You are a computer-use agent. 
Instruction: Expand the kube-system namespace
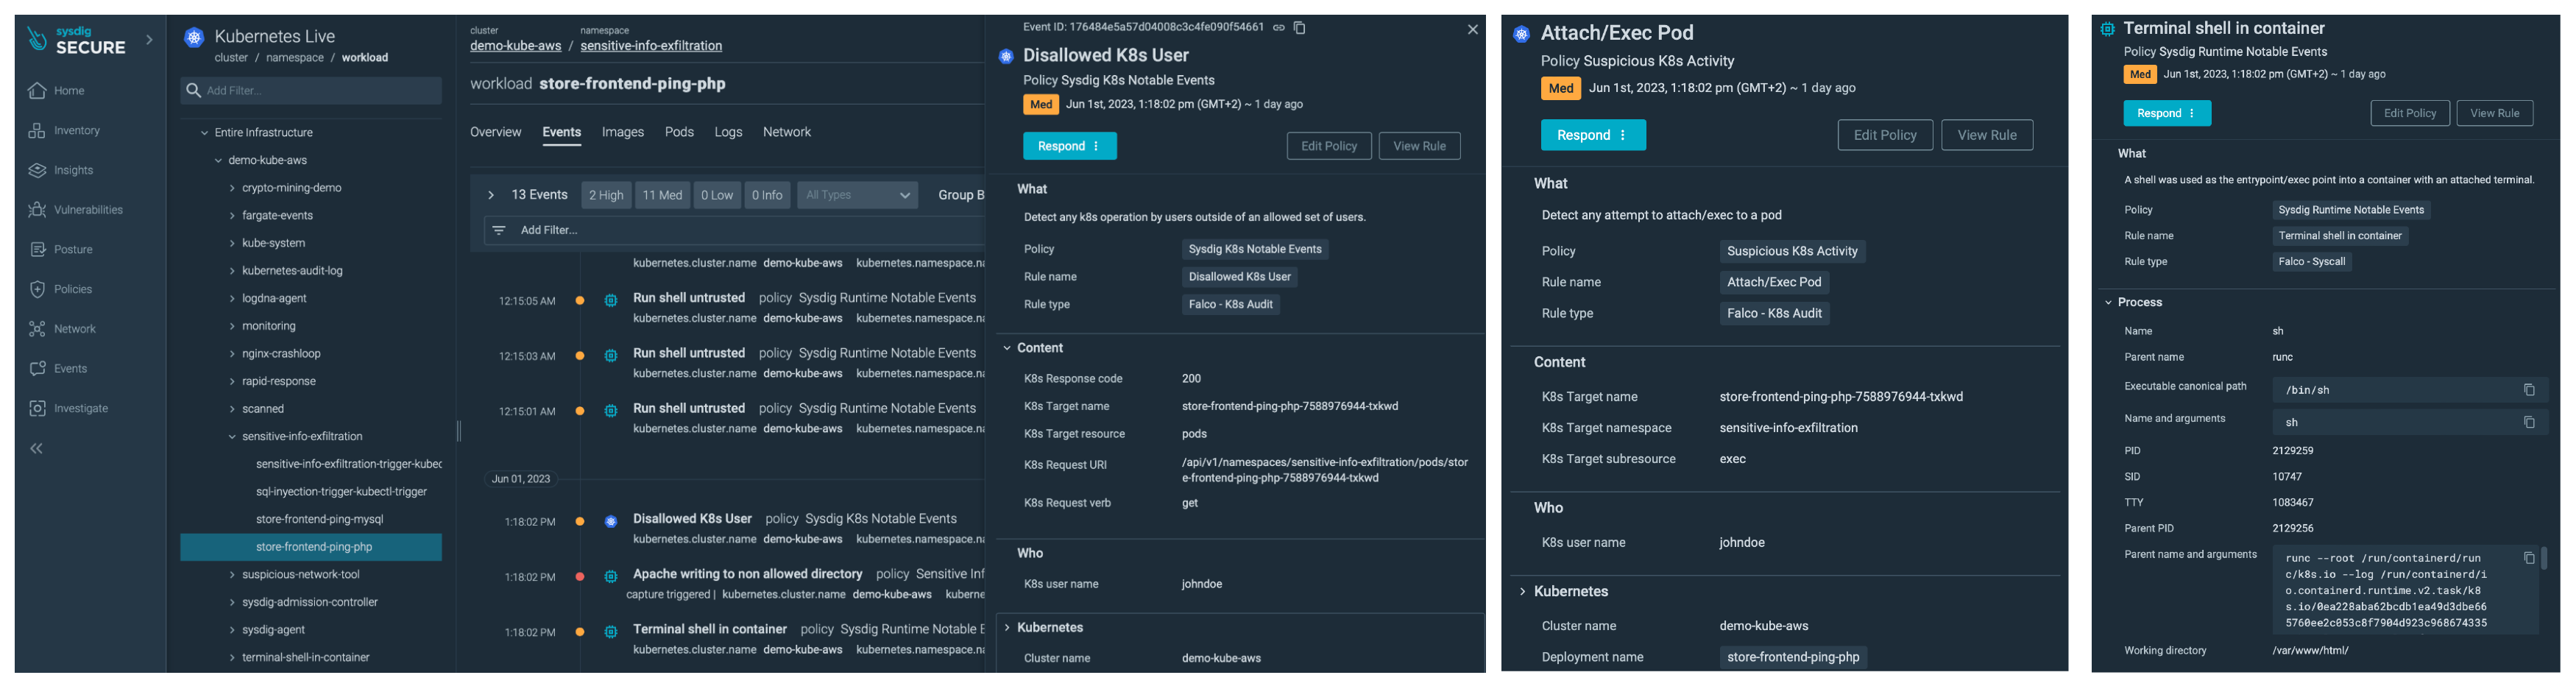point(232,244)
